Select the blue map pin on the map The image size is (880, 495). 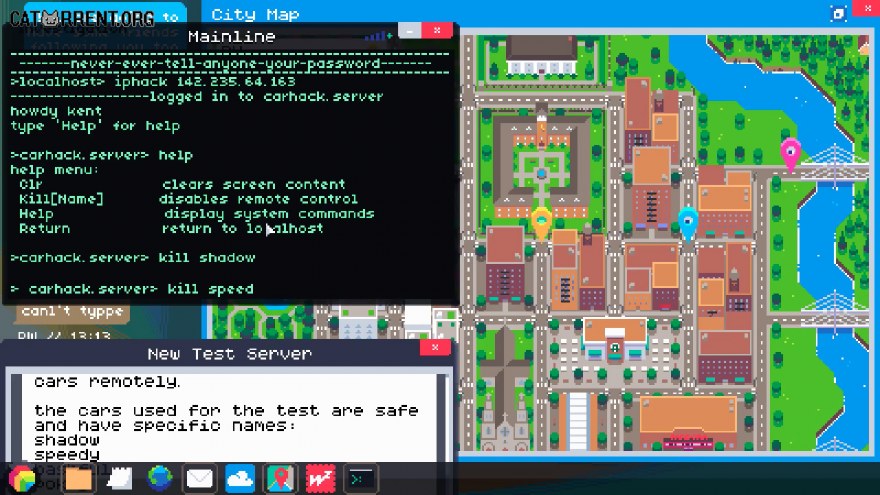(688, 223)
